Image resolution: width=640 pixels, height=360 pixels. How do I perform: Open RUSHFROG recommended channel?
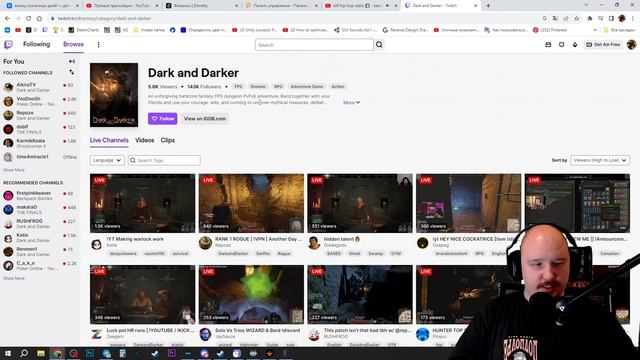(x=40, y=223)
